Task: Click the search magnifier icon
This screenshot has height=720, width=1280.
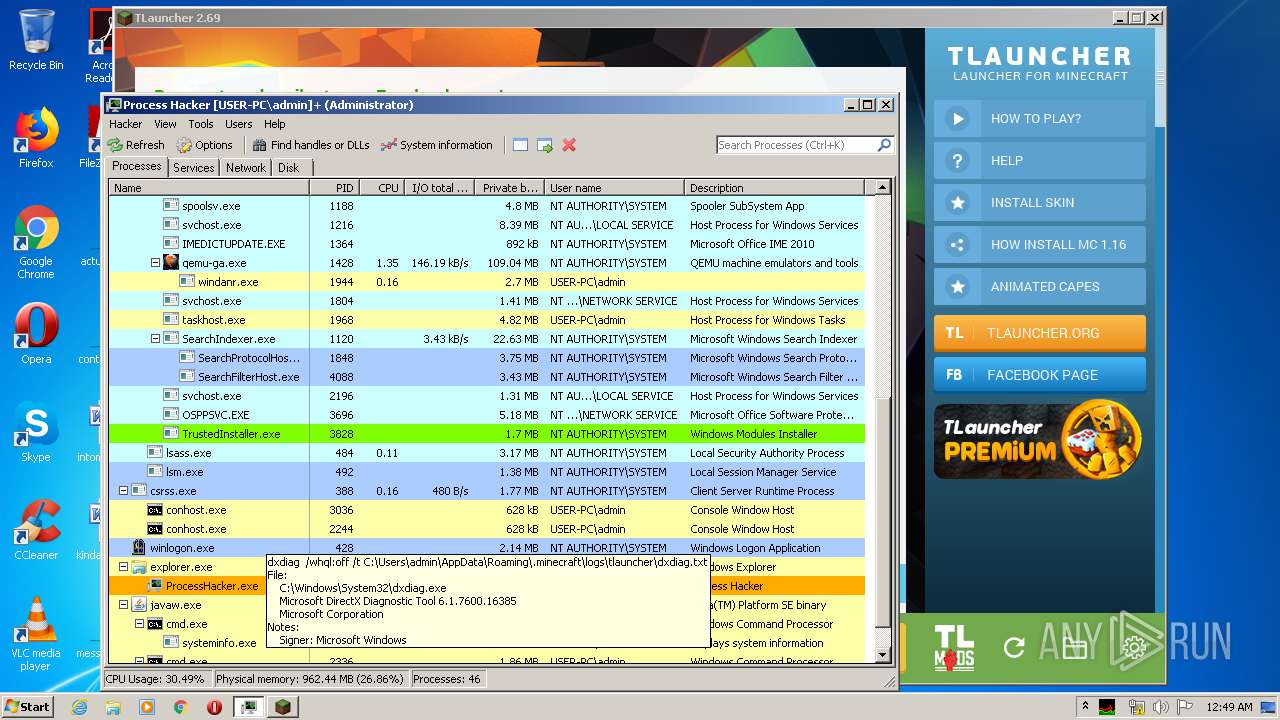Action: tap(884, 145)
